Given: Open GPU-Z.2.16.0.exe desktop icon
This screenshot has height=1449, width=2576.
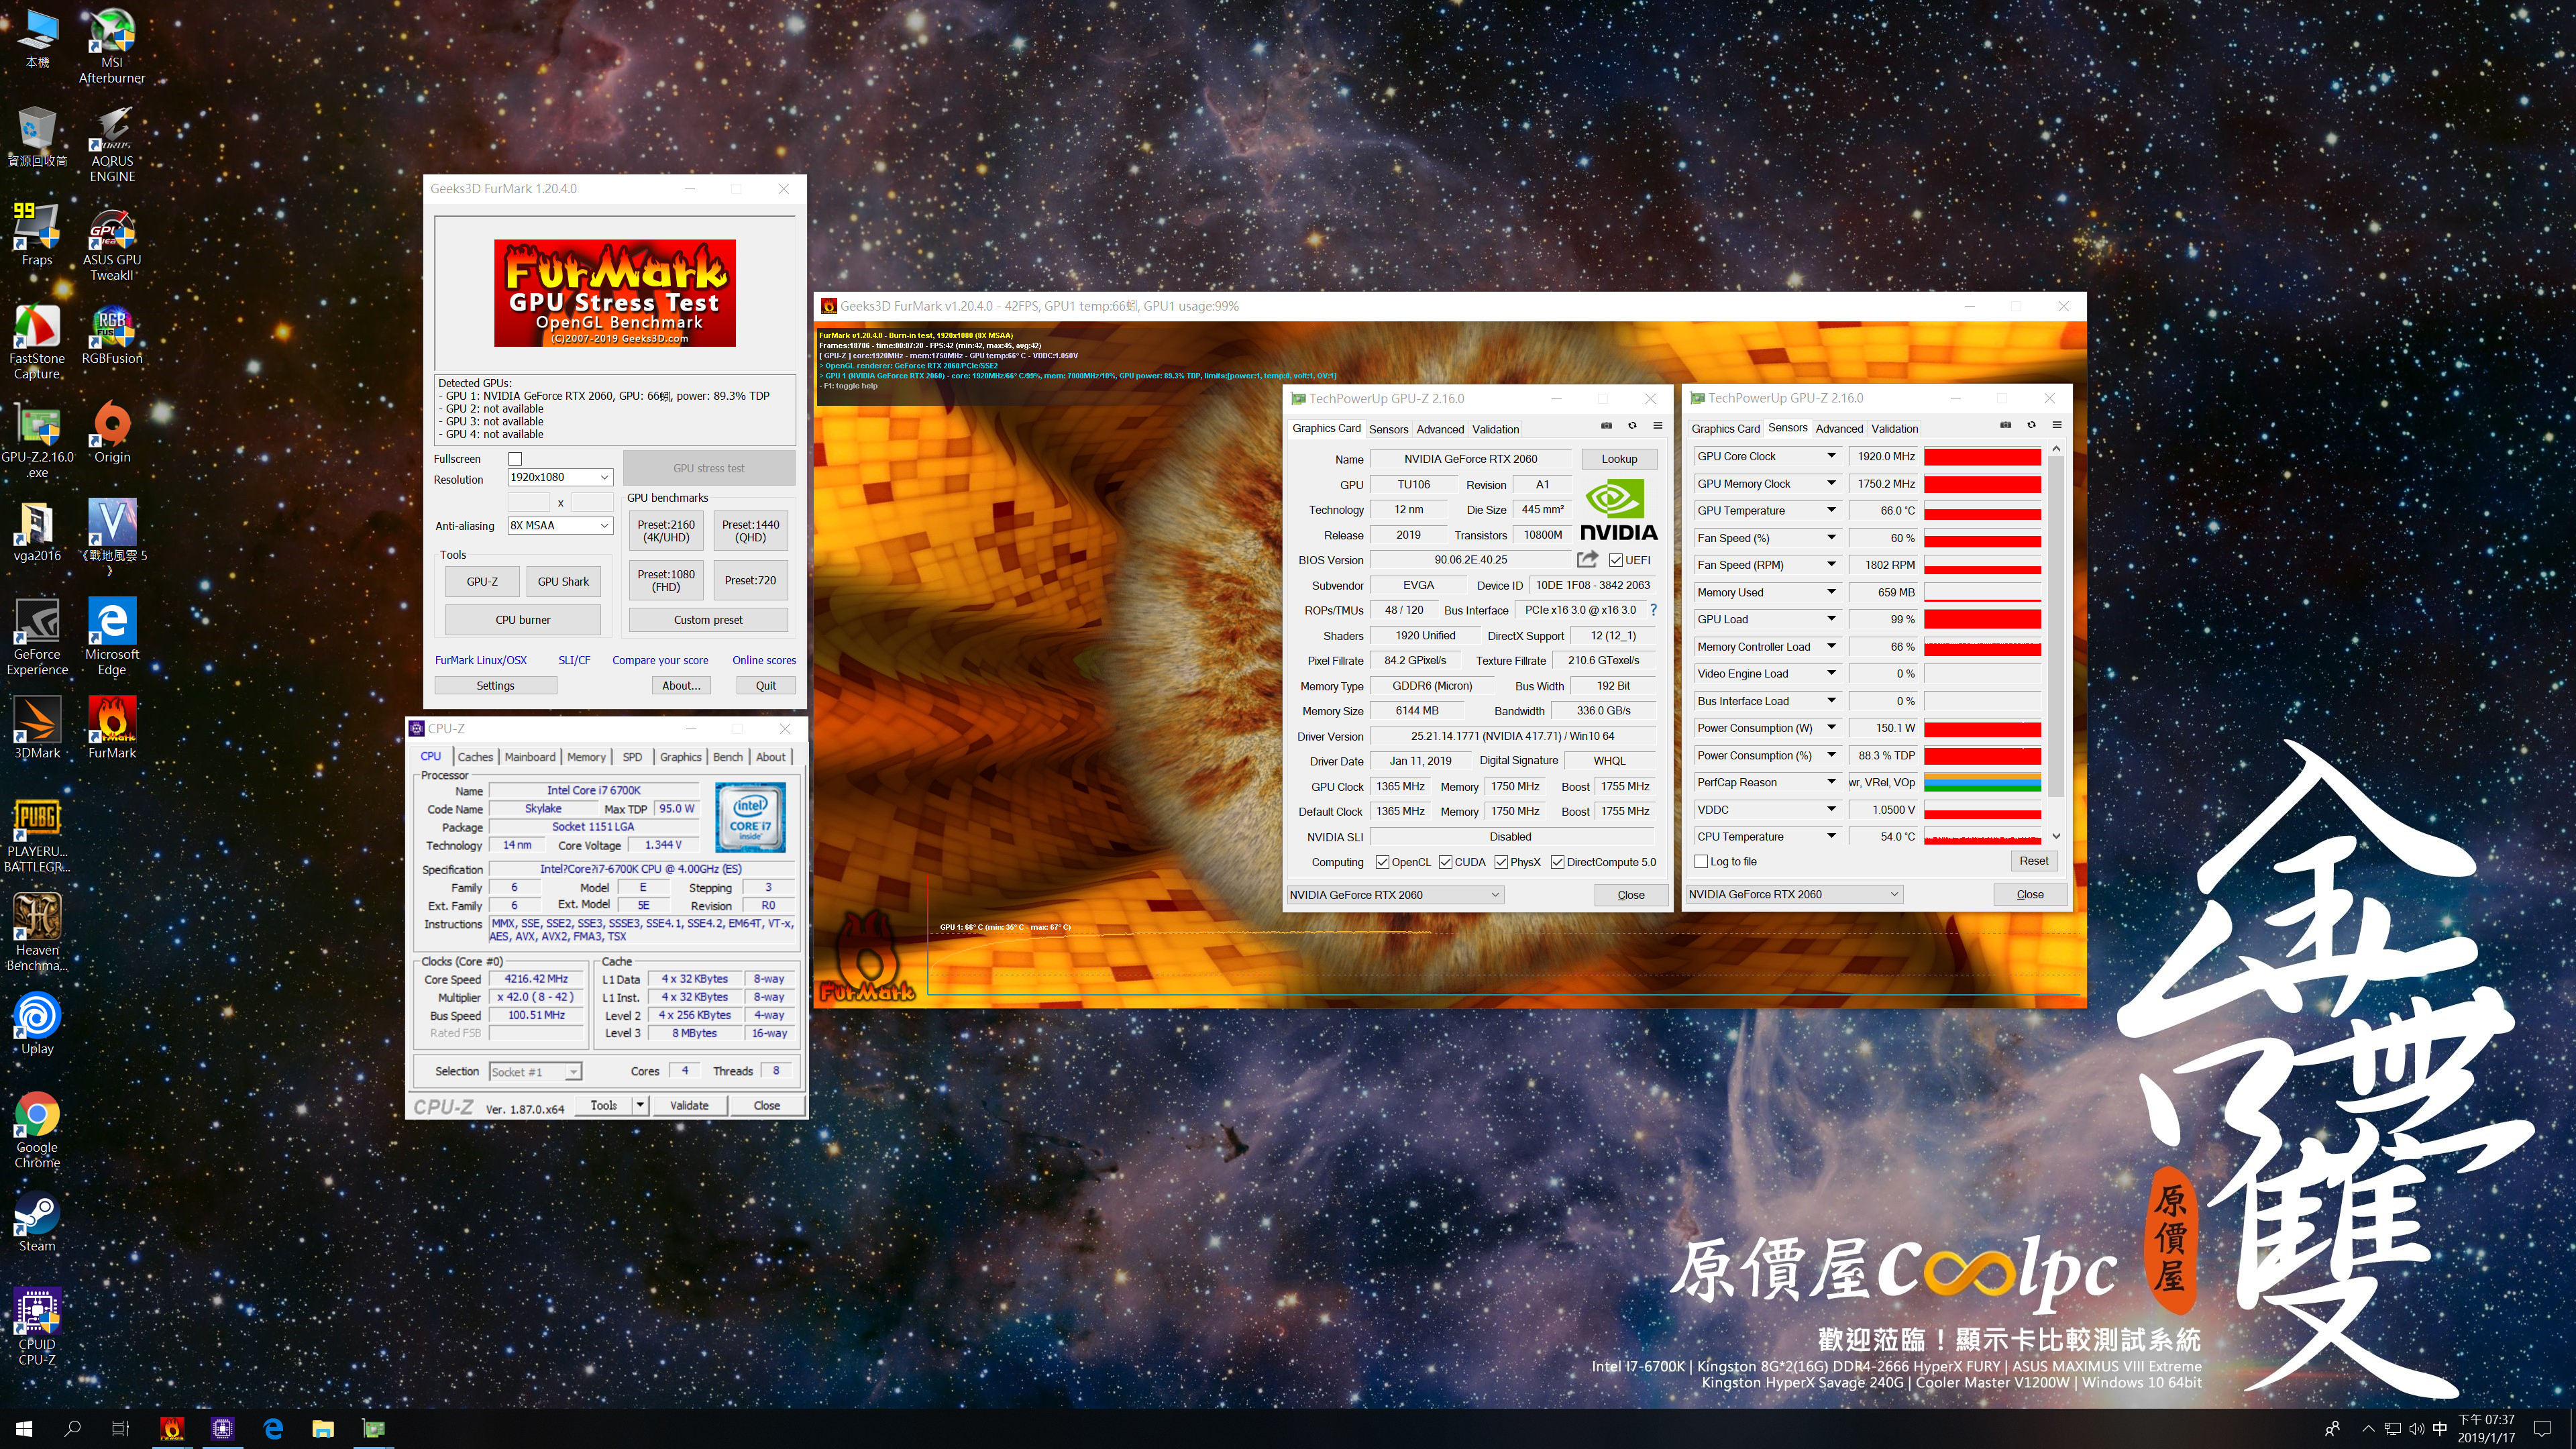Looking at the screenshot, I should [37, 441].
